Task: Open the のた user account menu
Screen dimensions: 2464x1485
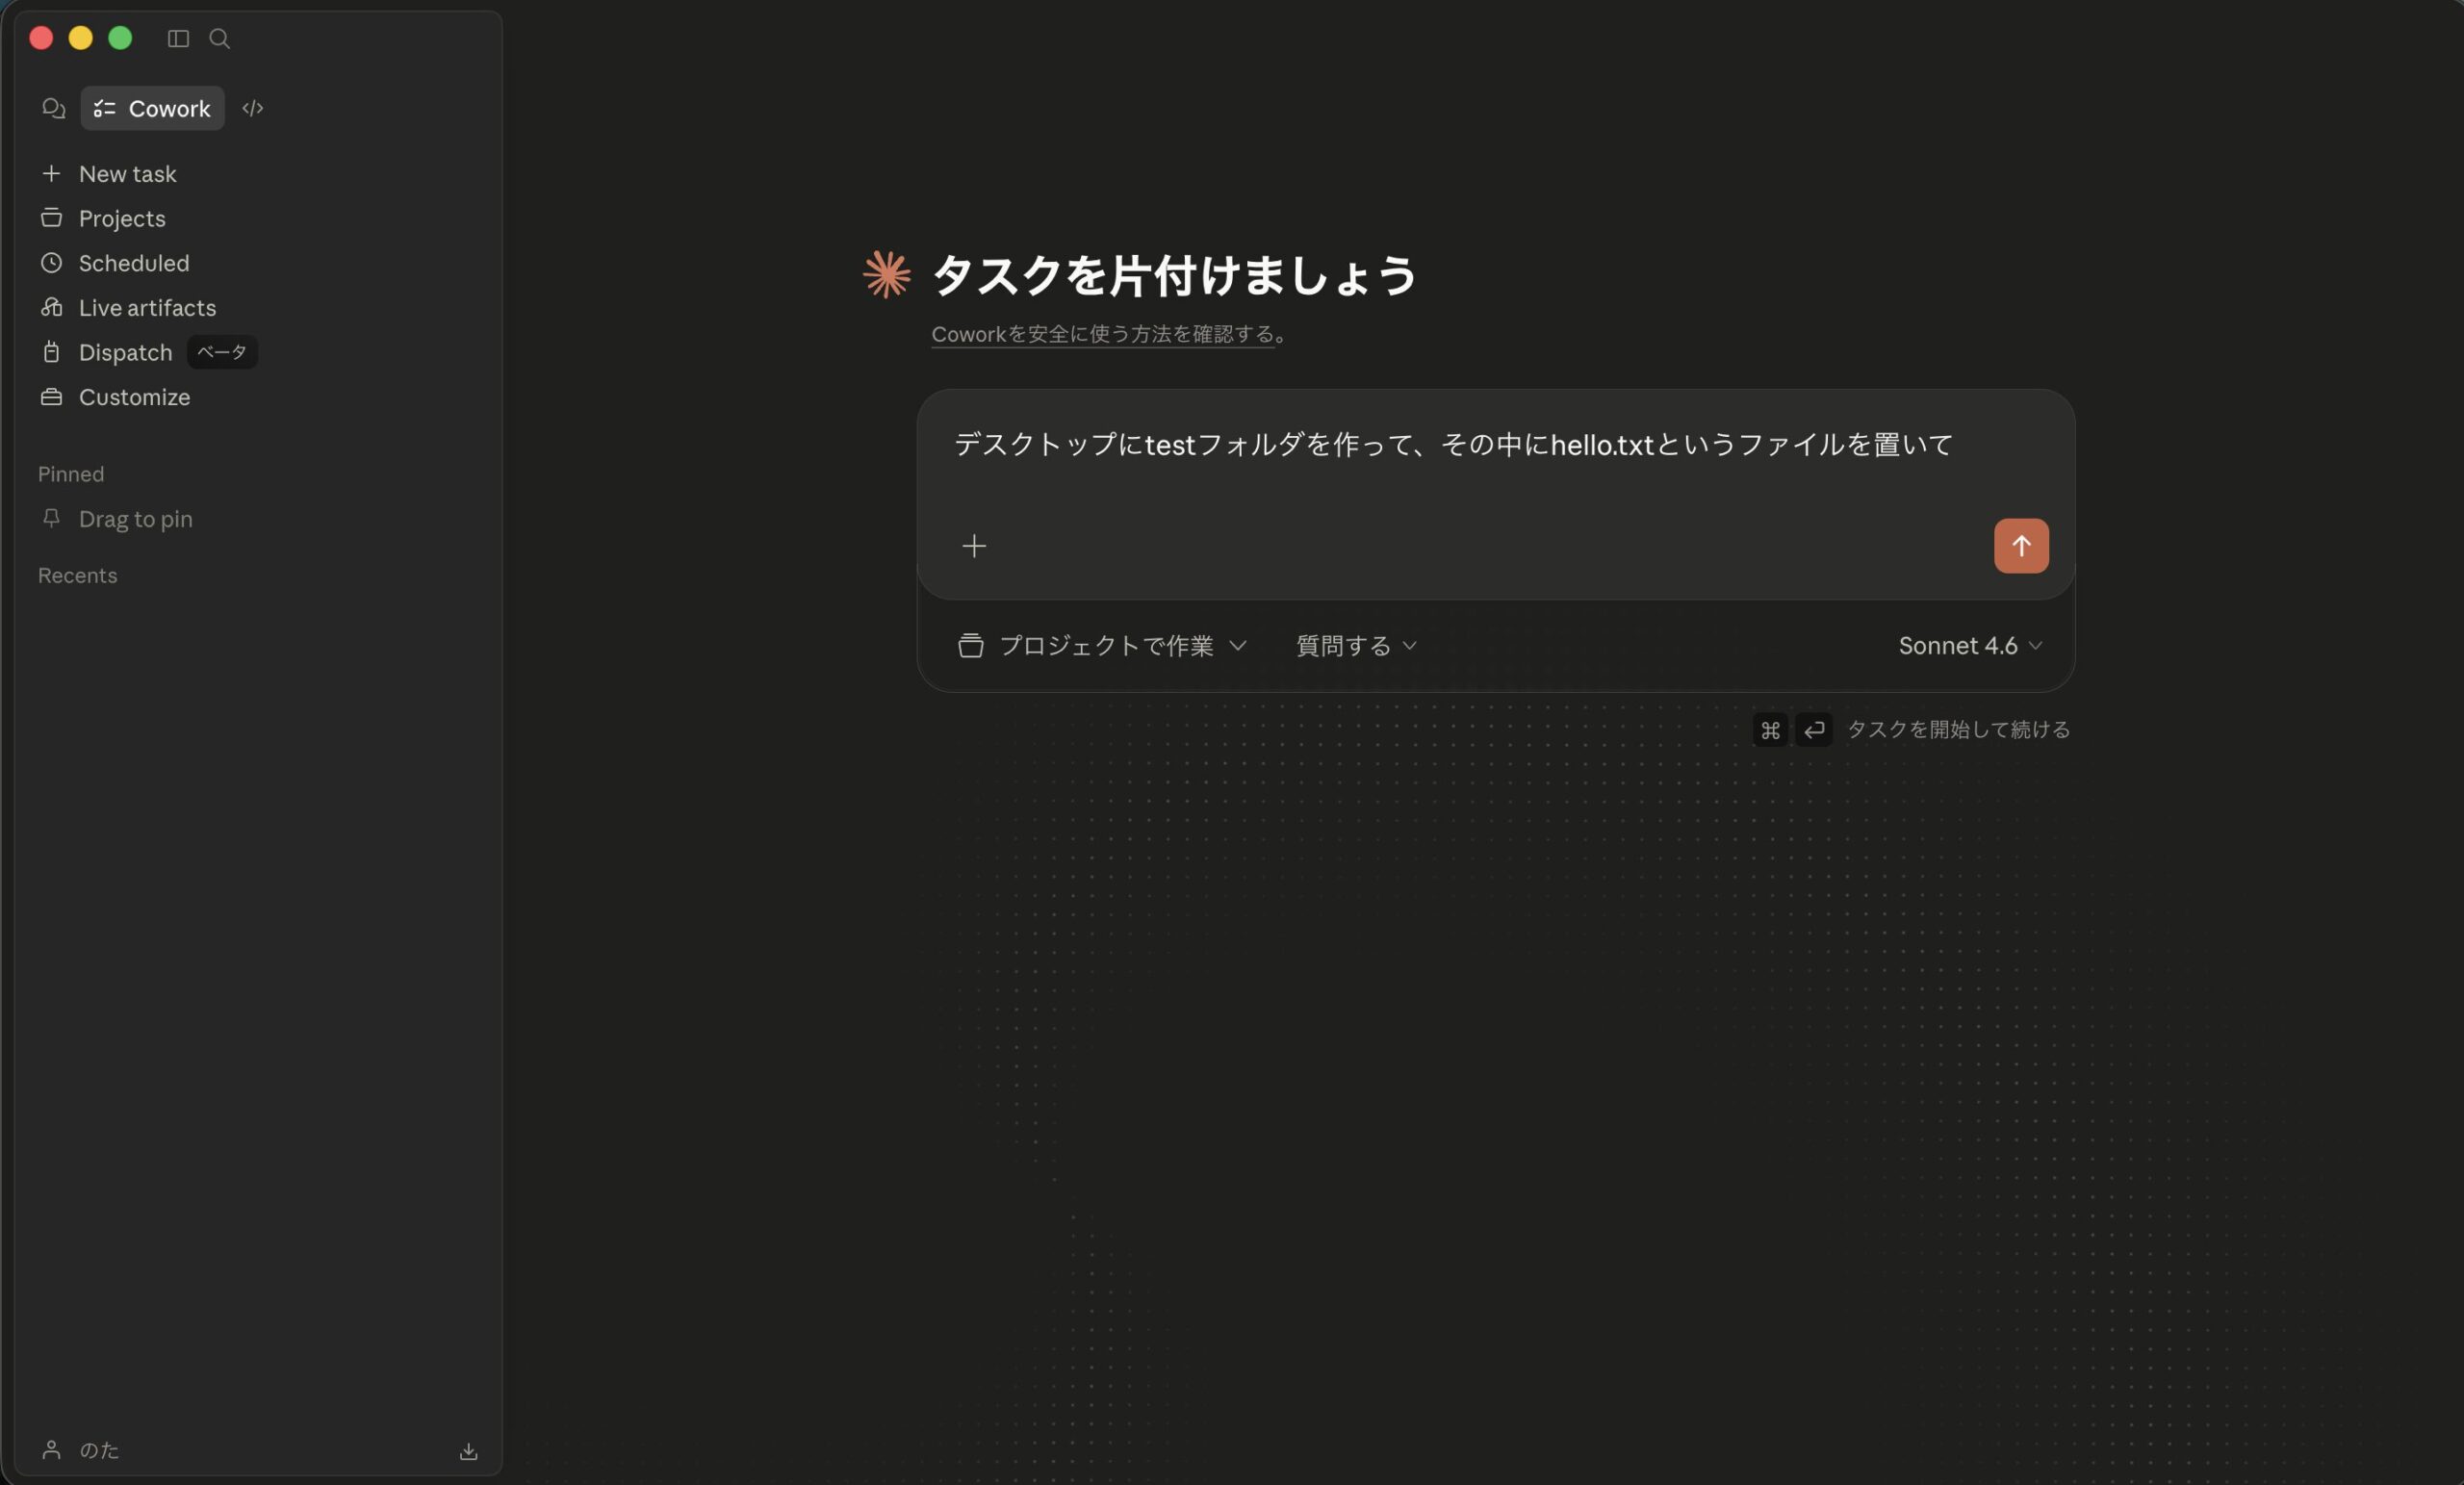Action: coord(99,1450)
